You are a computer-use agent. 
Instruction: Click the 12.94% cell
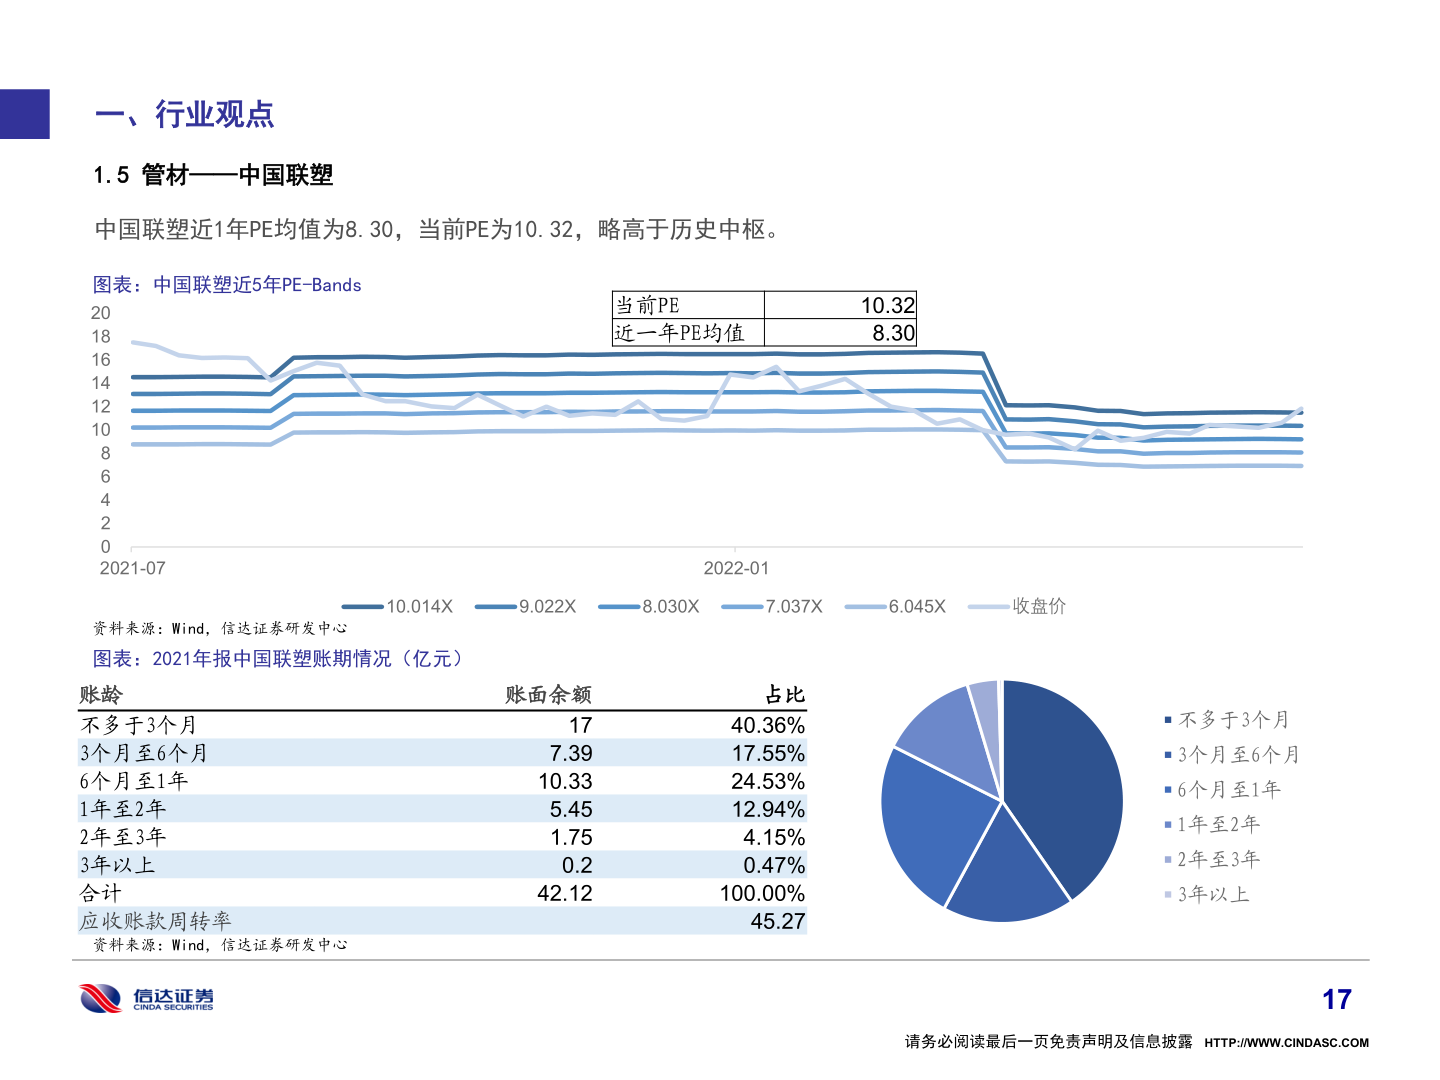pos(767,809)
